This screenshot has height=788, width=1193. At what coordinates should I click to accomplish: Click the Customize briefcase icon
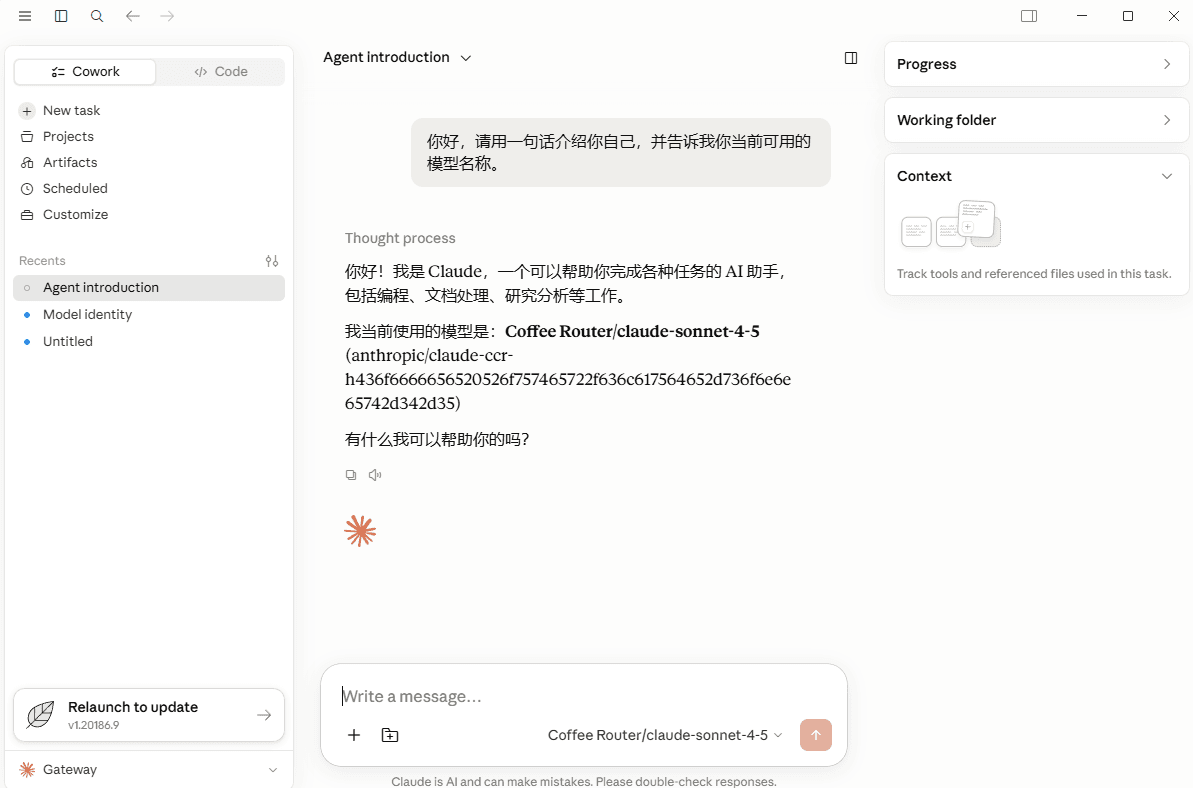27,215
